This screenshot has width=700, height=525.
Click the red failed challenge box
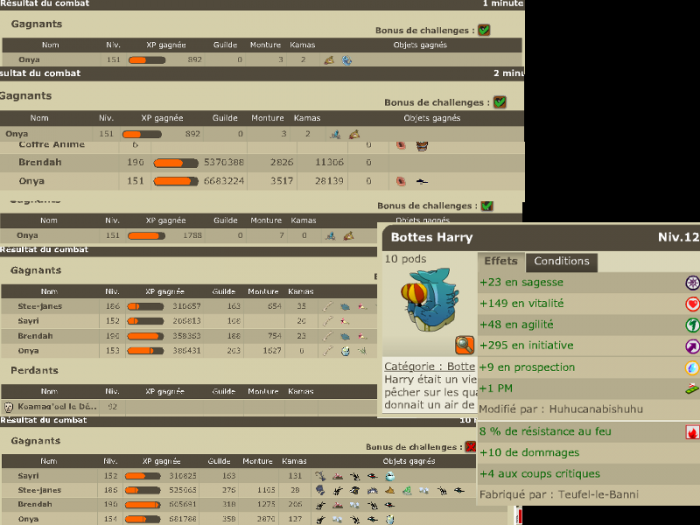click(471, 447)
